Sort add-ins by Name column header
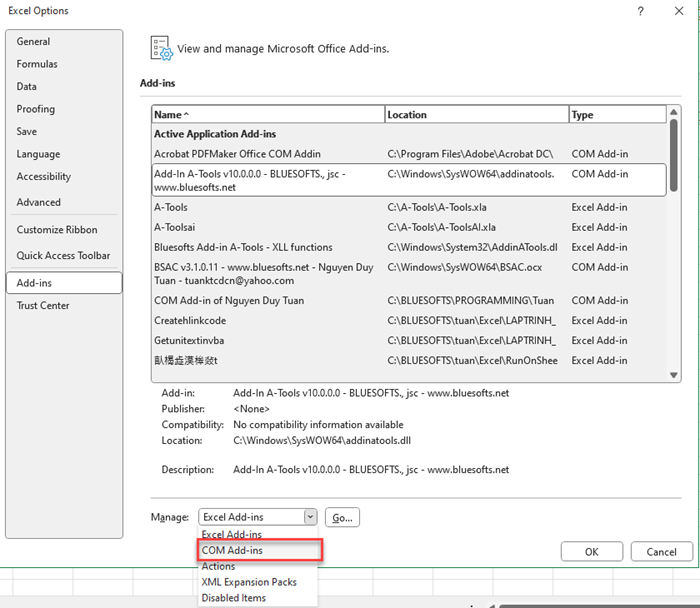The height and width of the screenshot is (608, 700). [x=267, y=115]
